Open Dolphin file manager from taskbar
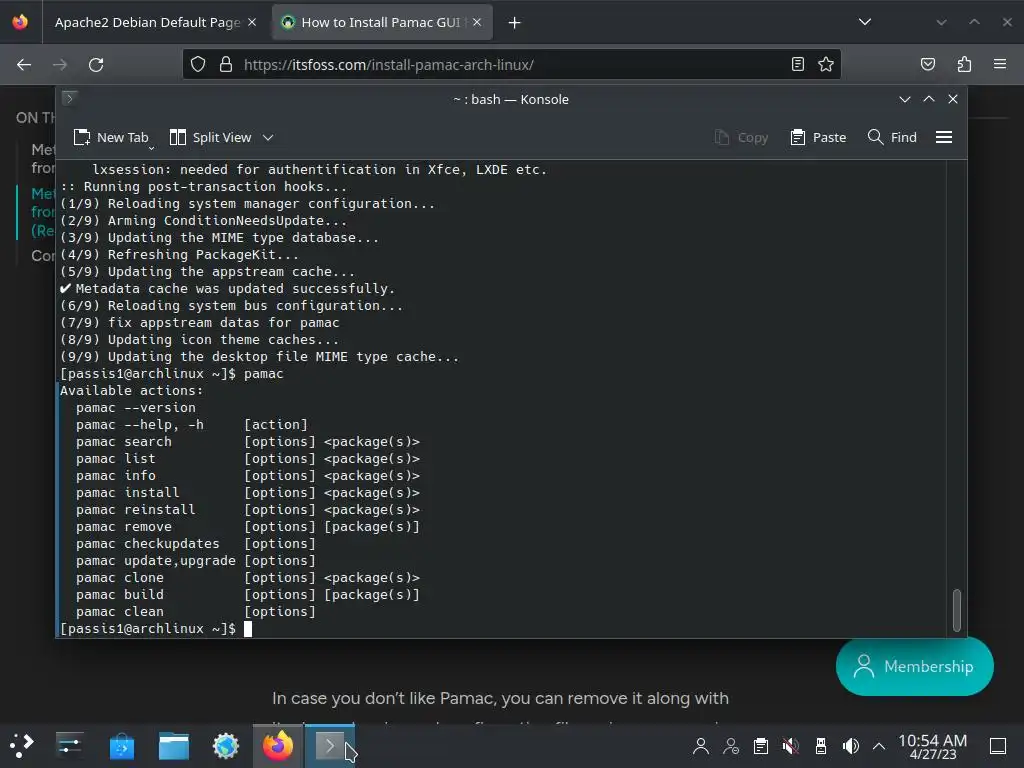1024x768 pixels. (174, 745)
